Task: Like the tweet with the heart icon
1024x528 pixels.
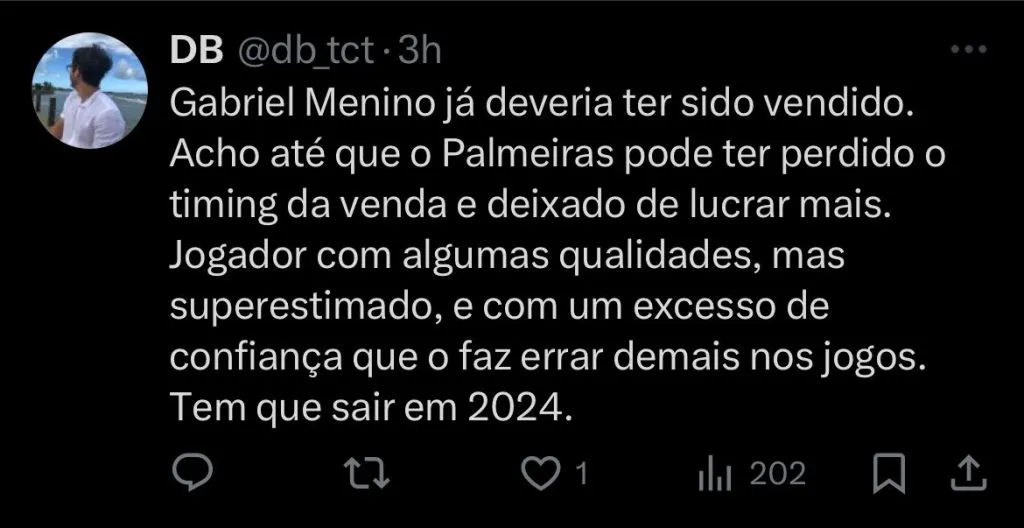Action: (x=545, y=473)
